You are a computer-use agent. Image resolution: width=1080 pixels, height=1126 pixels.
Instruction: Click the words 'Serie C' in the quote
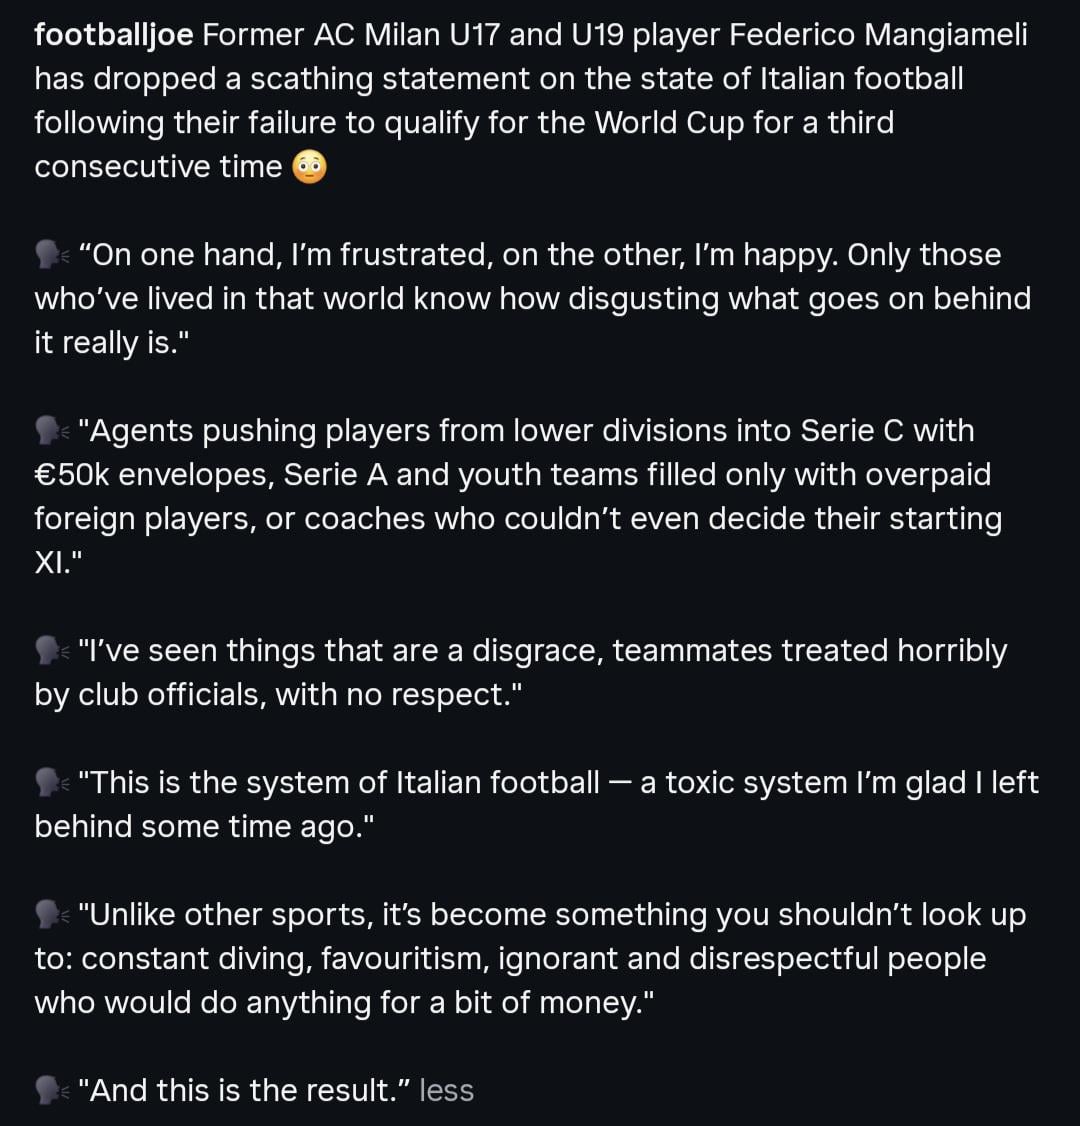851,431
